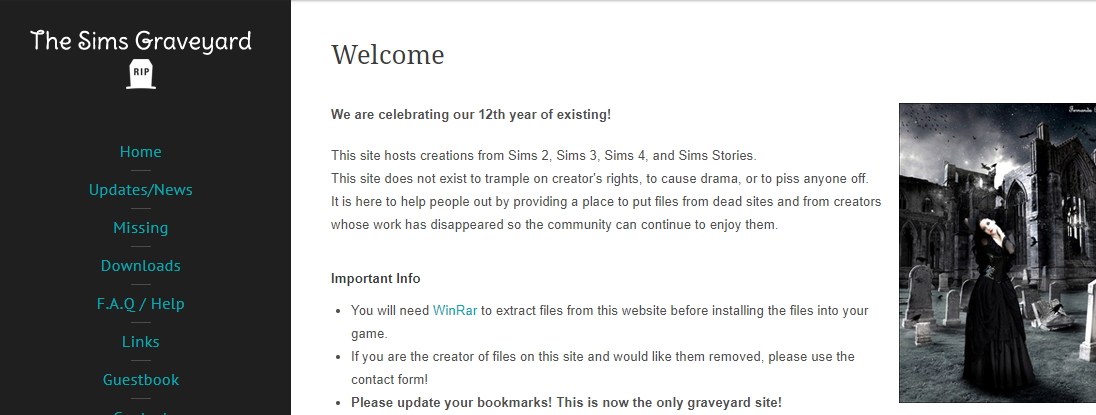This screenshot has width=1096, height=415.
Task: Click The Sims Graveyard site title
Action: tap(141, 41)
